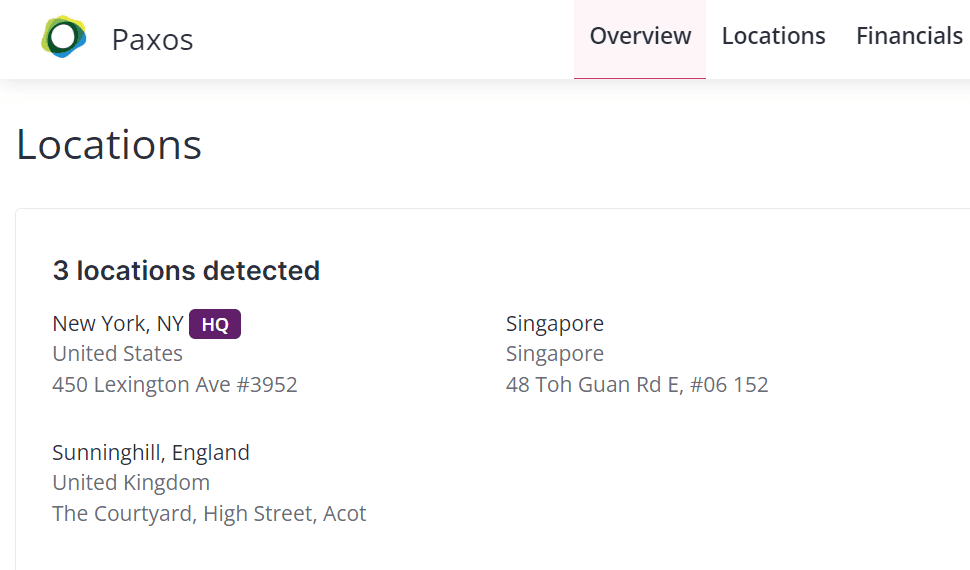Click the 450 Lexington Ave #3952 address
Screen dimensions: 970x570
pos(175,385)
